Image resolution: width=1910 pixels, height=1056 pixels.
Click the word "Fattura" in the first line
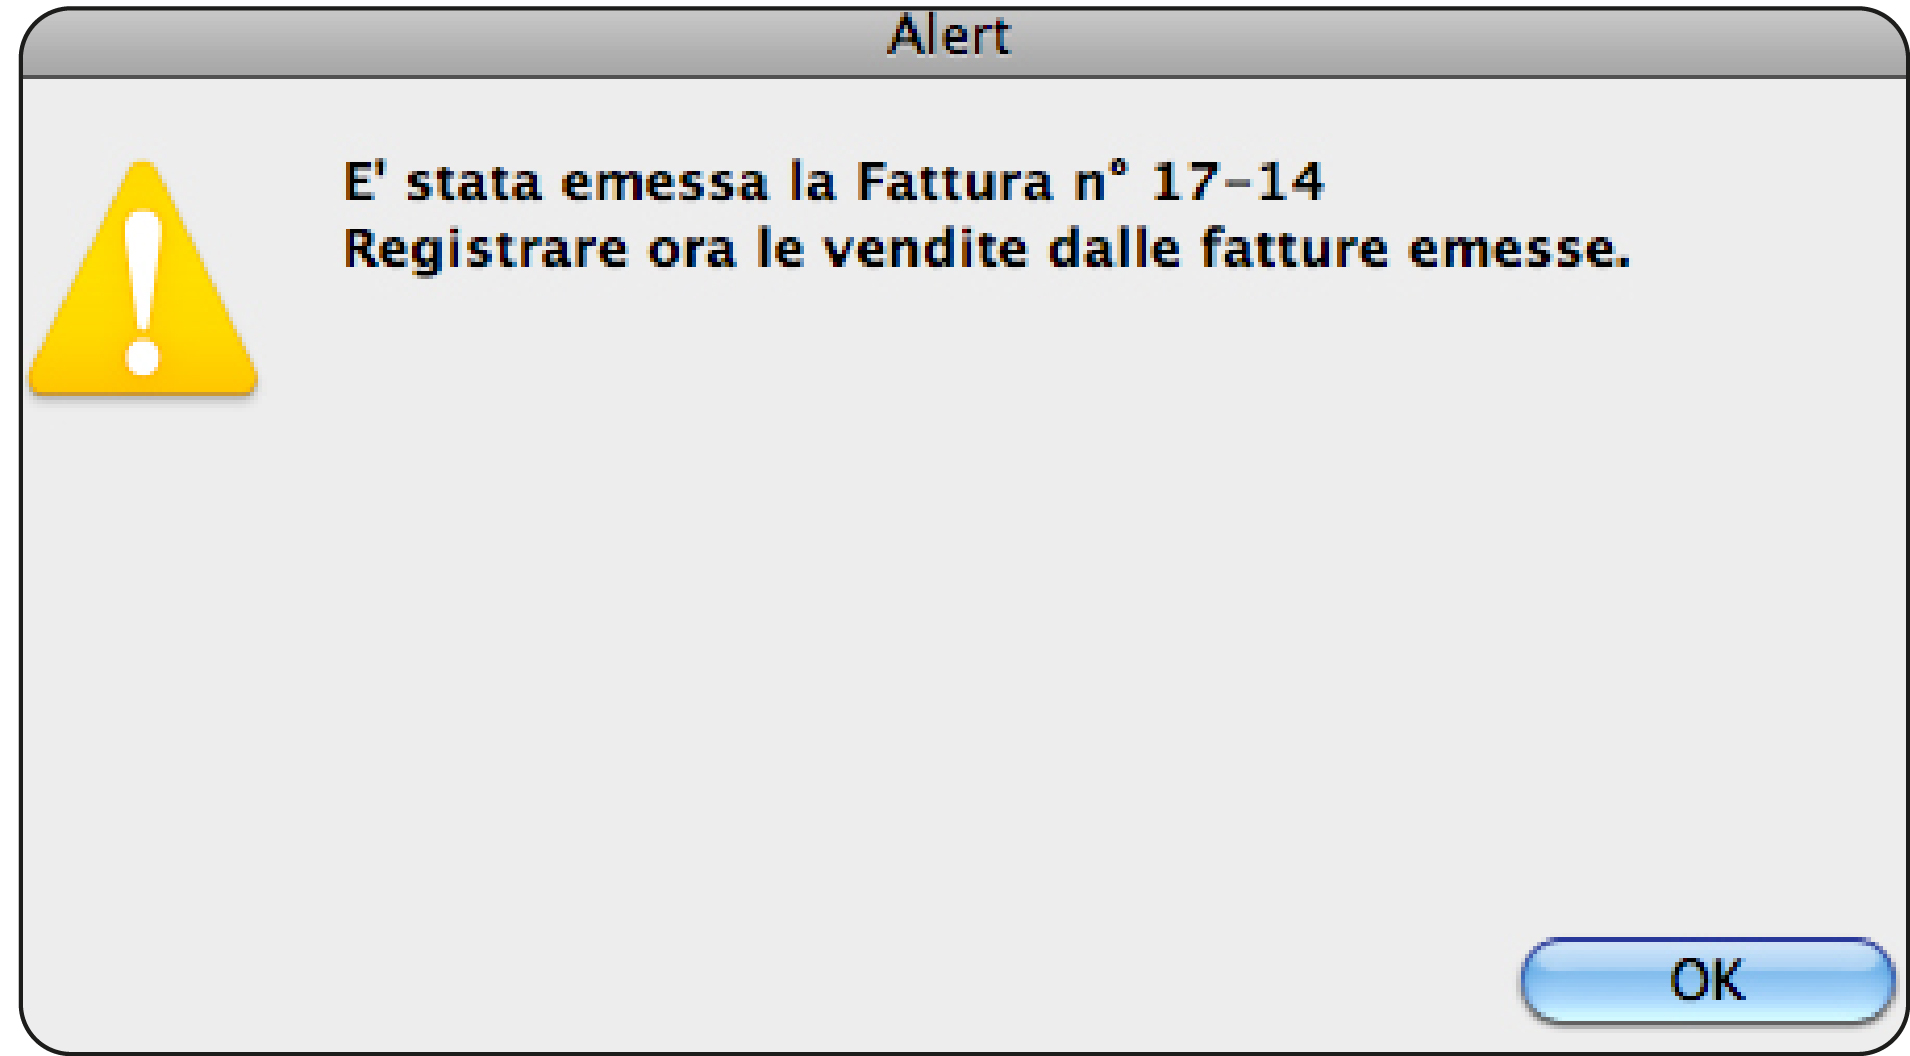[x=955, y=182]
